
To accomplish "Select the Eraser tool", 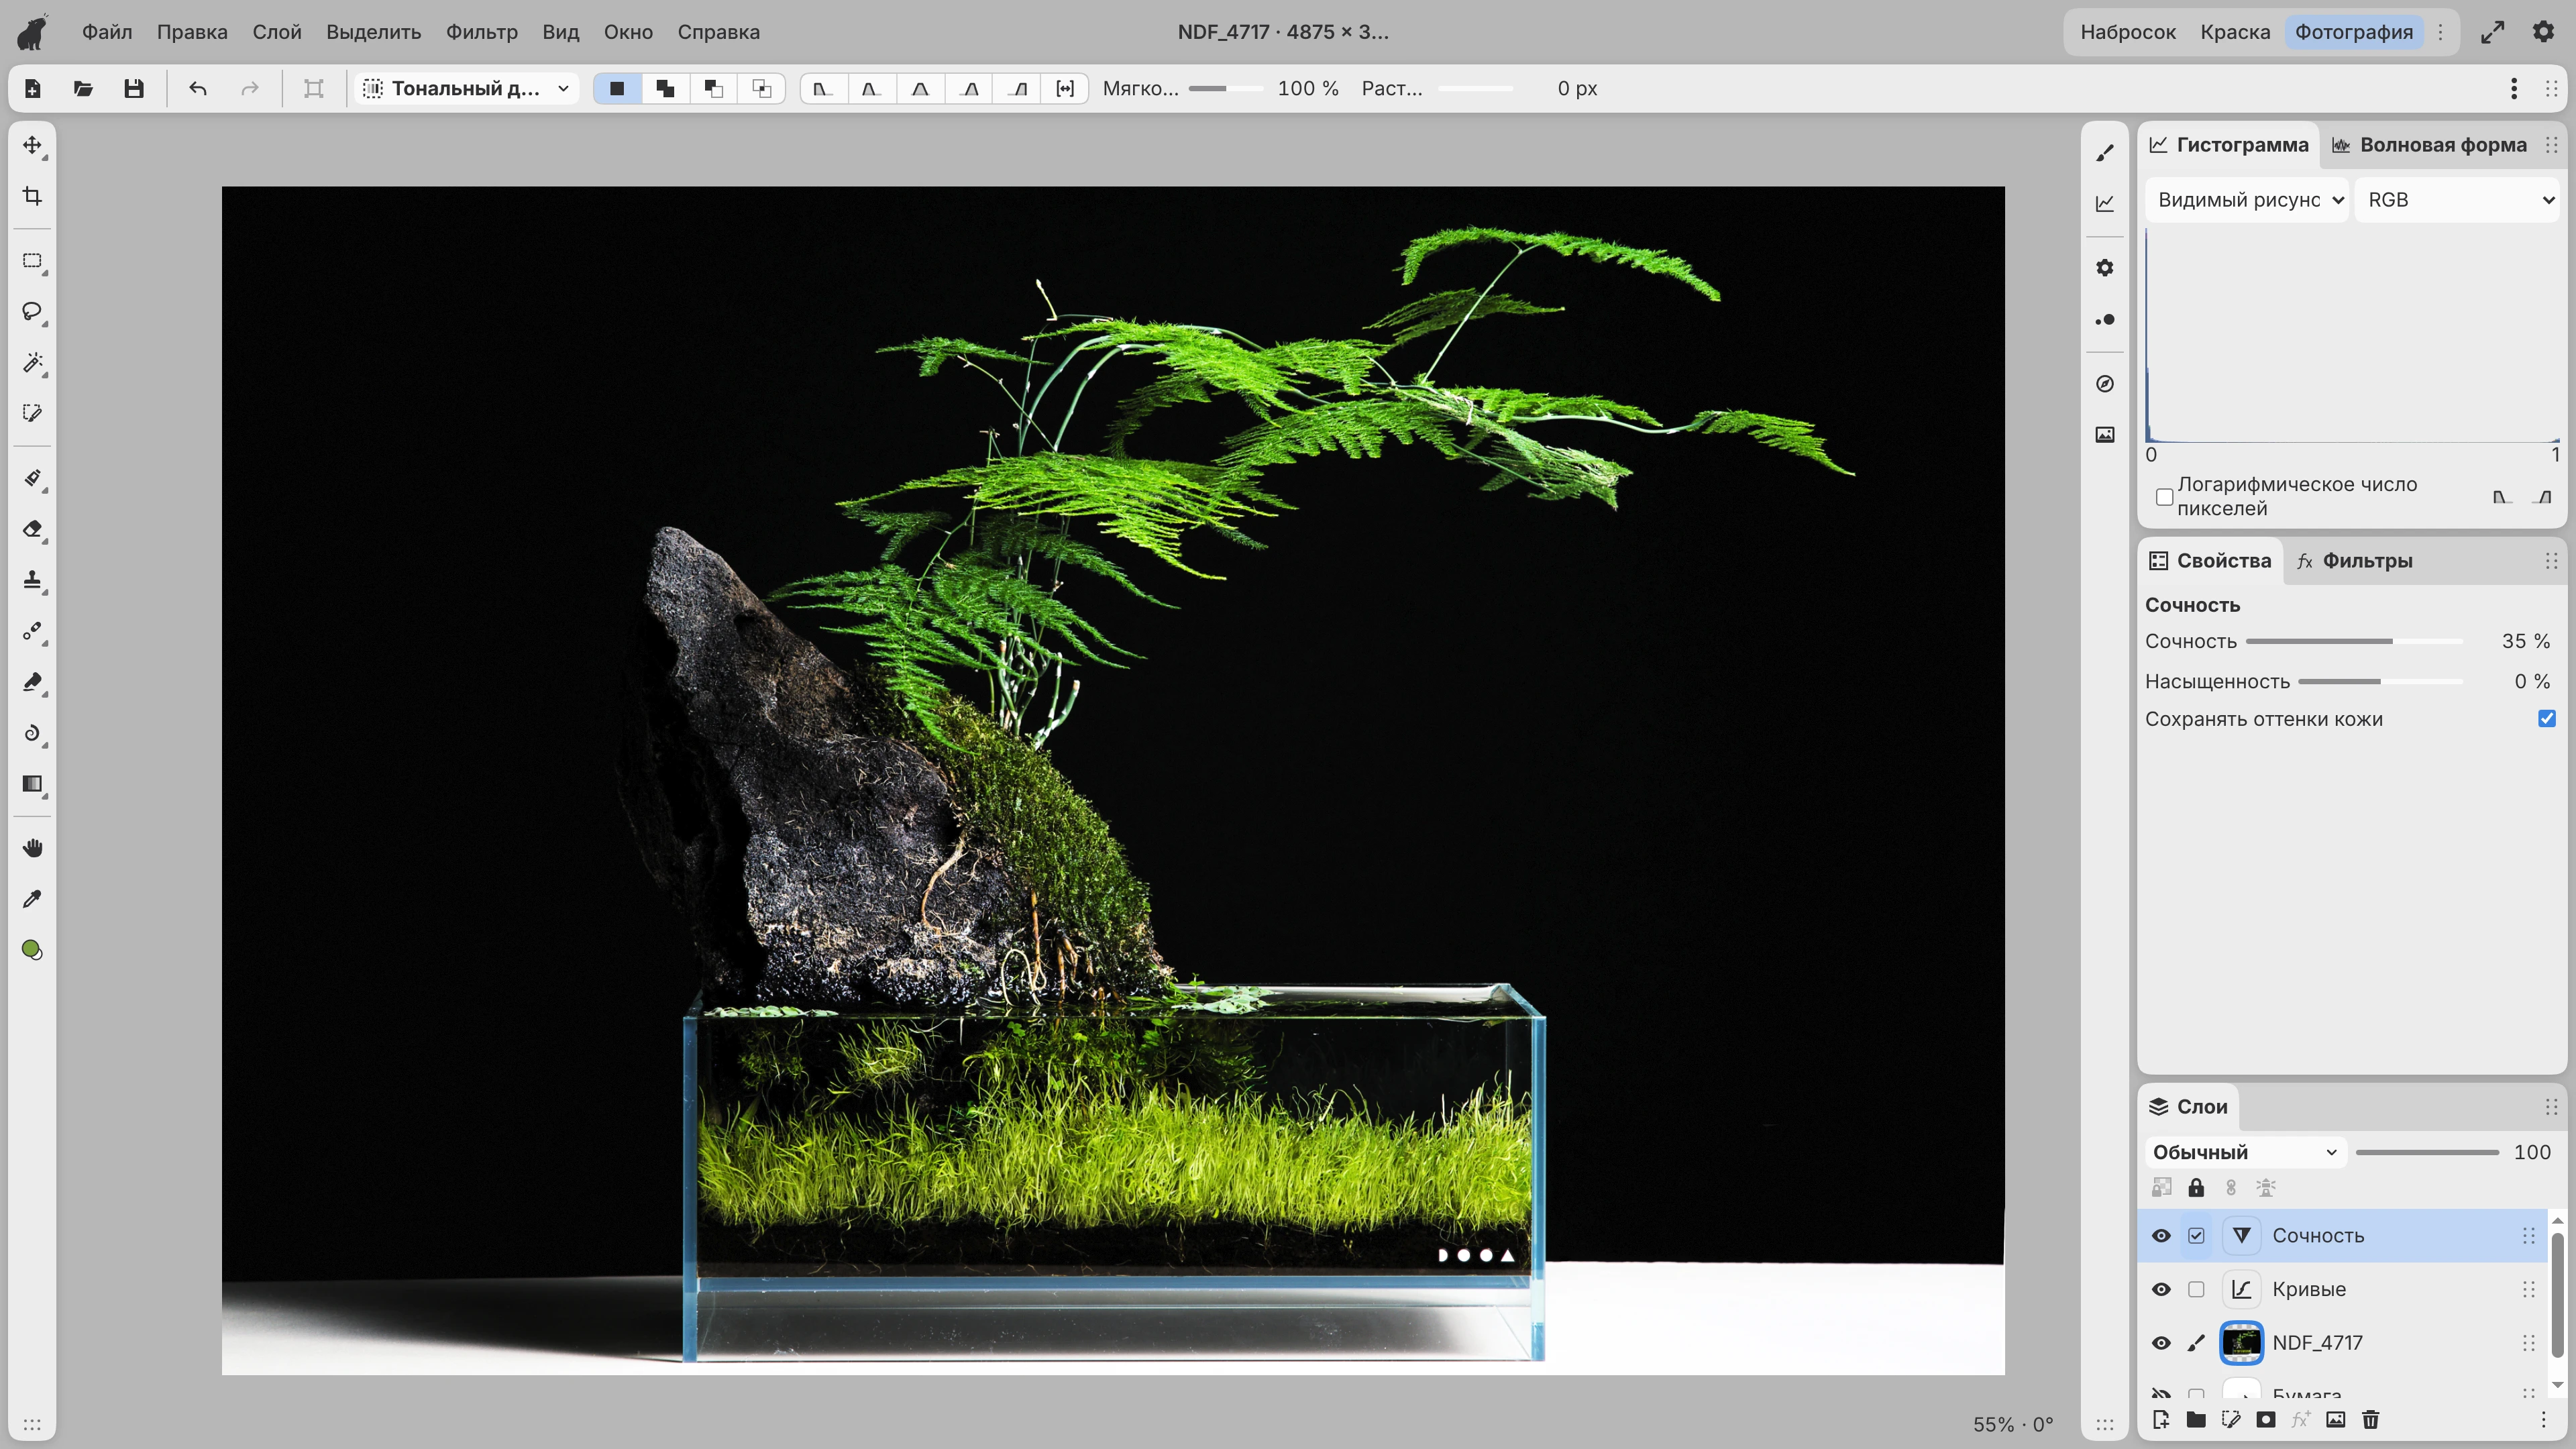I will click(32, 529).
